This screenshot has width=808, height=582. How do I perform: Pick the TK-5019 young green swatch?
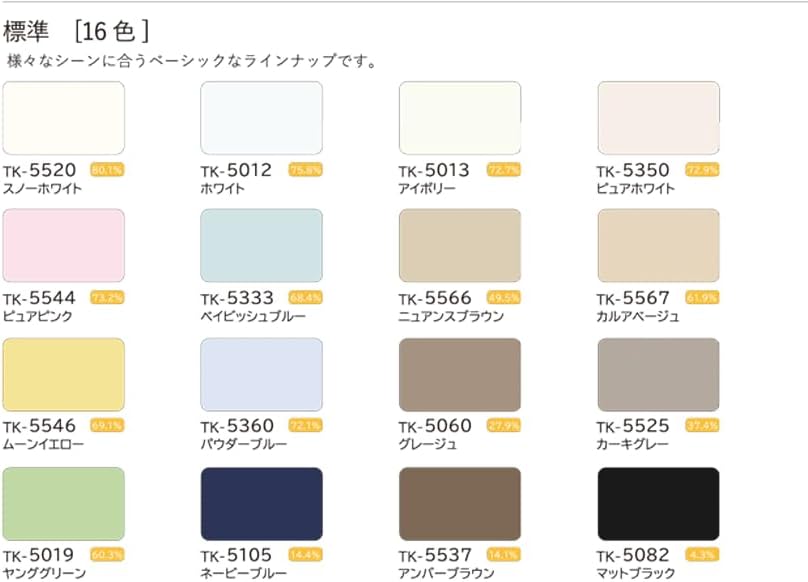[x=64, y=504]
